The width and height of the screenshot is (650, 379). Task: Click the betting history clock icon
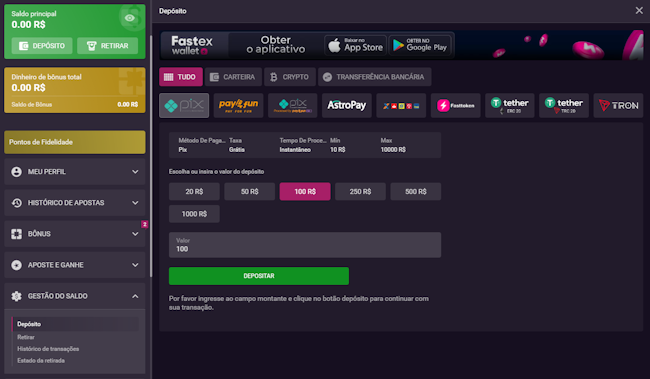(x=17, y=203)
